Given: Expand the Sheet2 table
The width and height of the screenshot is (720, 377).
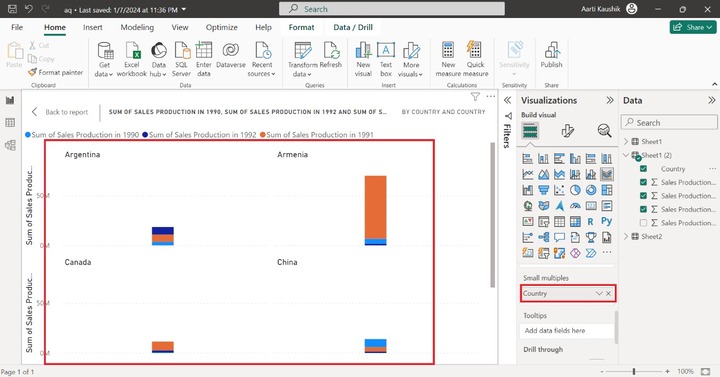Looking at the screenshot, I should coord(626,236).
